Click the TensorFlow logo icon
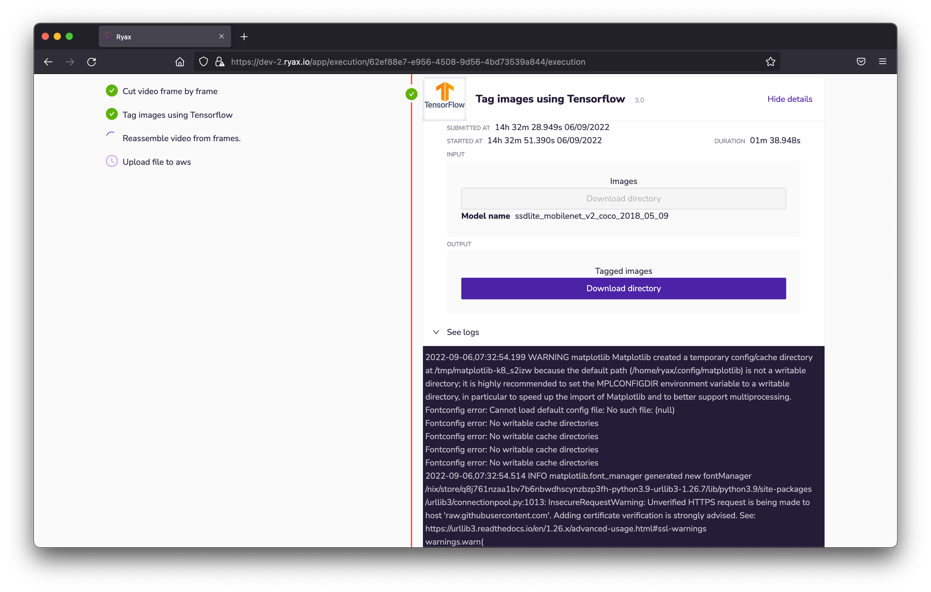The image size is (931, 592). (444, 97)
